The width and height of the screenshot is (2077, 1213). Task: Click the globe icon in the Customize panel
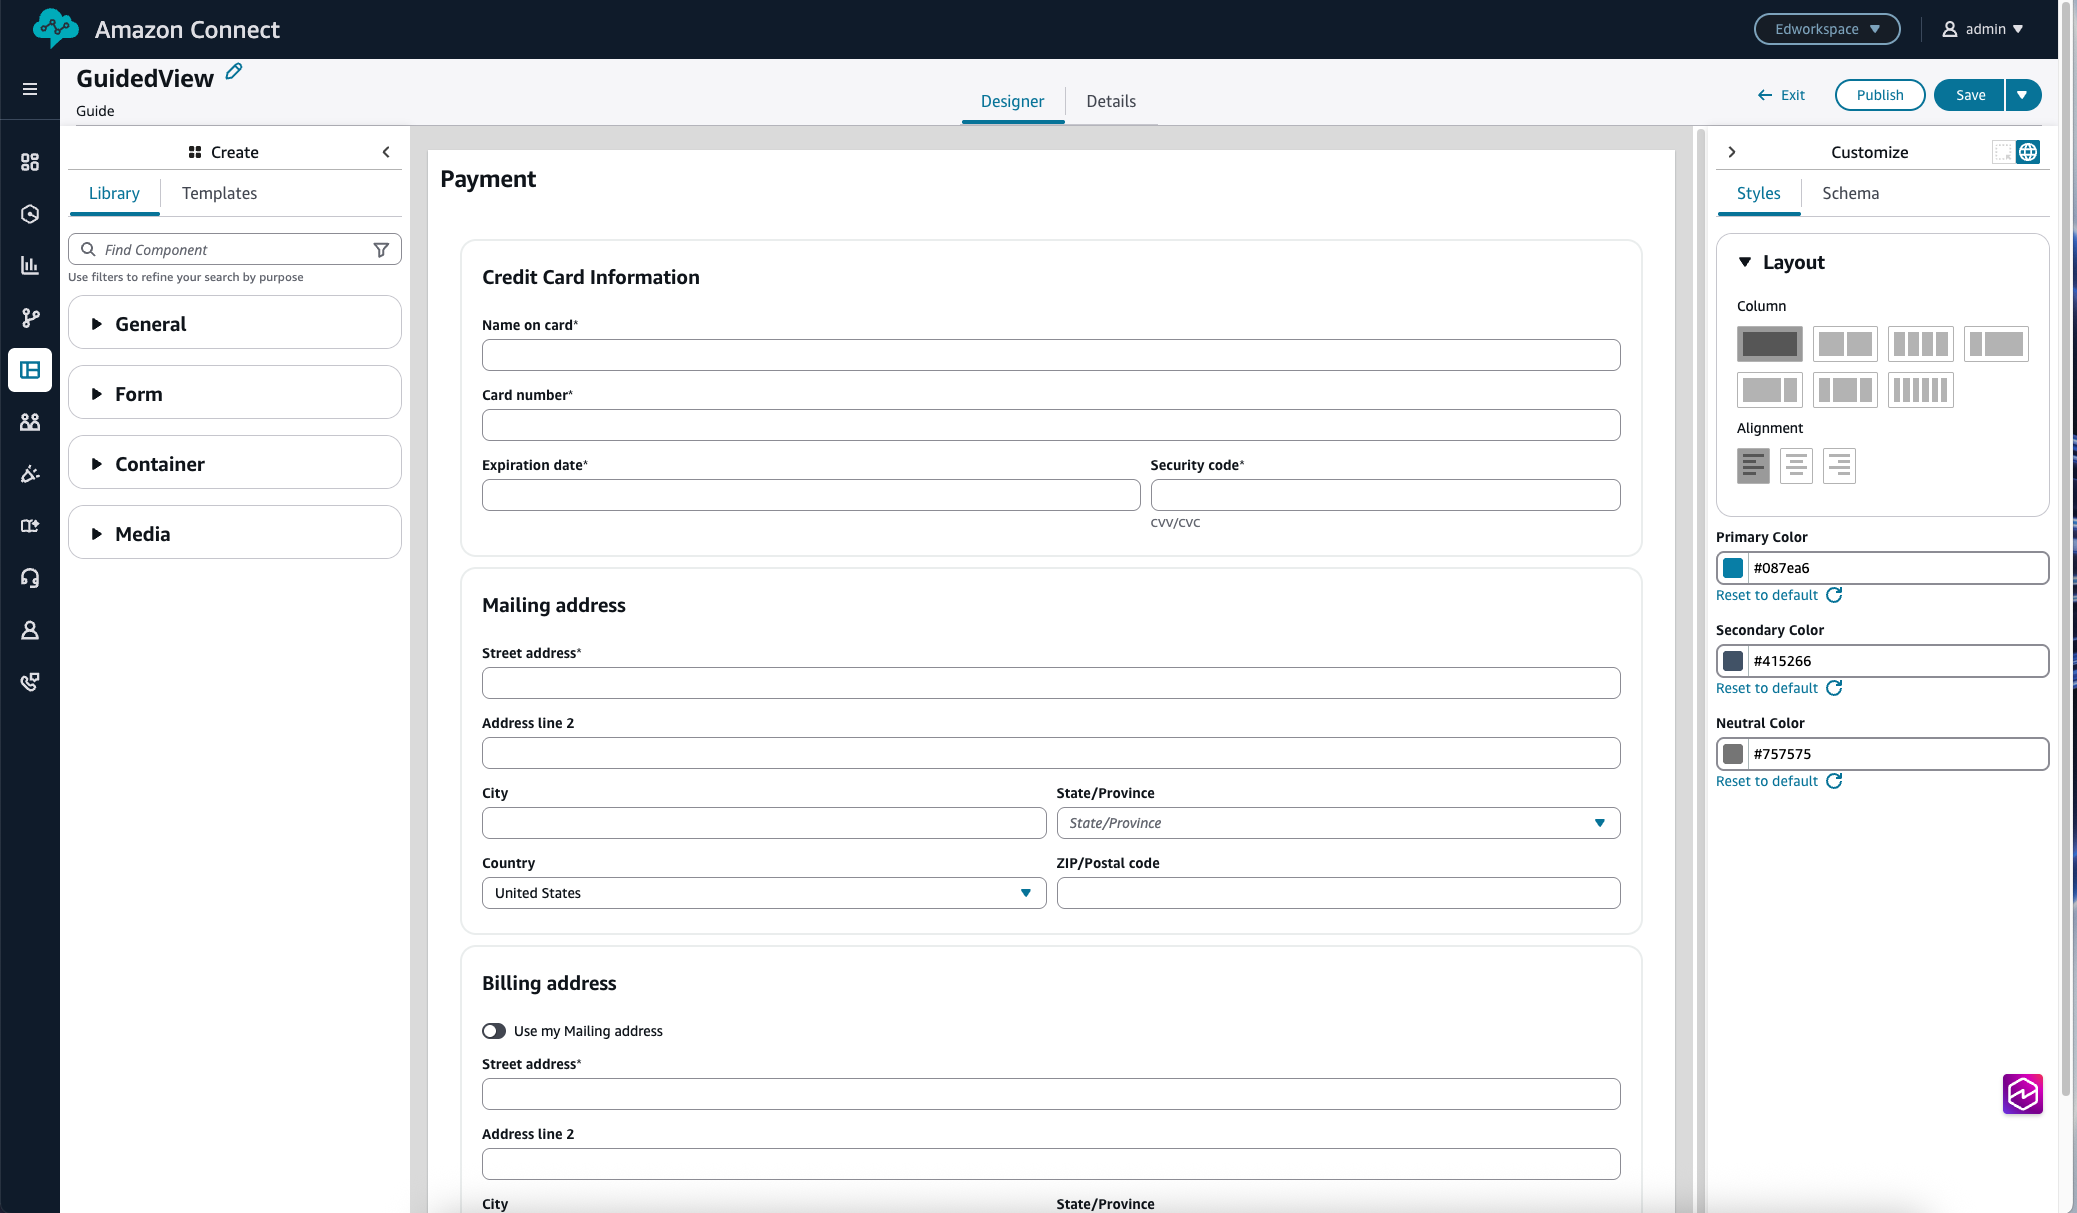(2029, 151)
